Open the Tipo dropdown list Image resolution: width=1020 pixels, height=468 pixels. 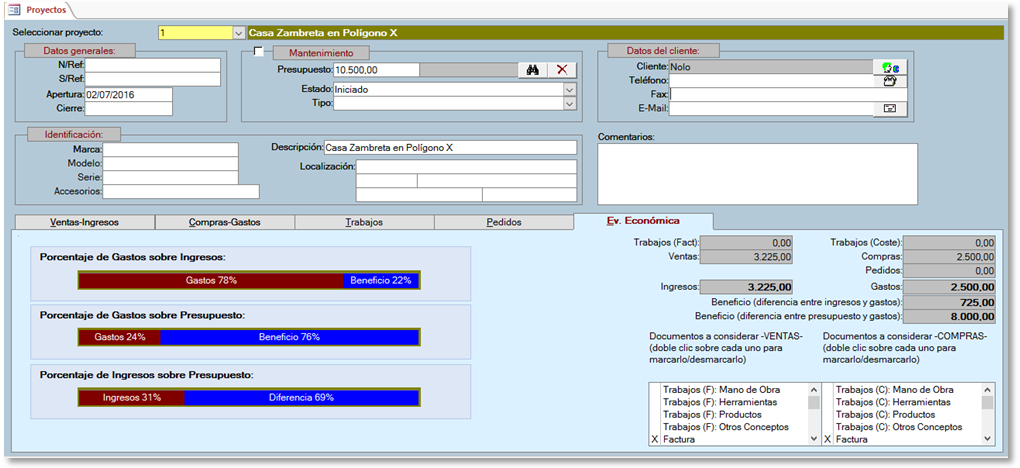click(x=569, y=103)
